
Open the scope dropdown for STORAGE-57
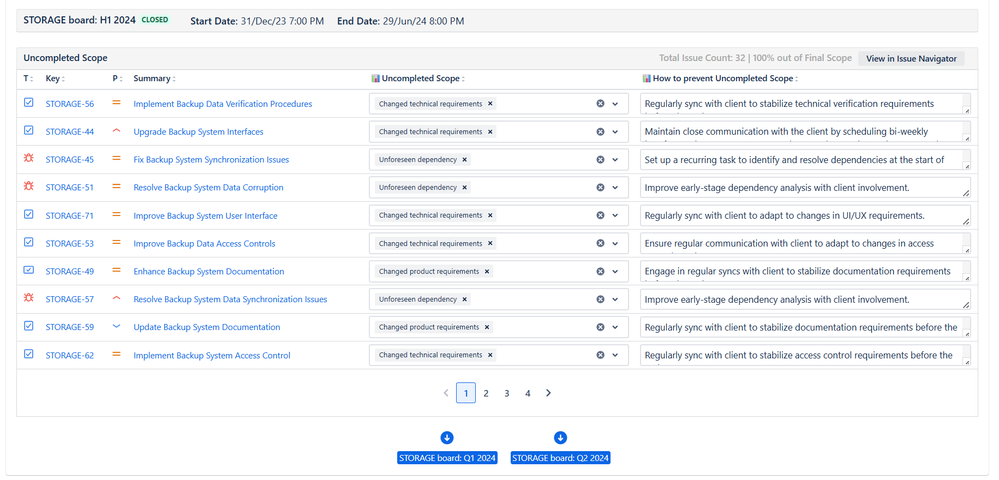click(615, 299)
